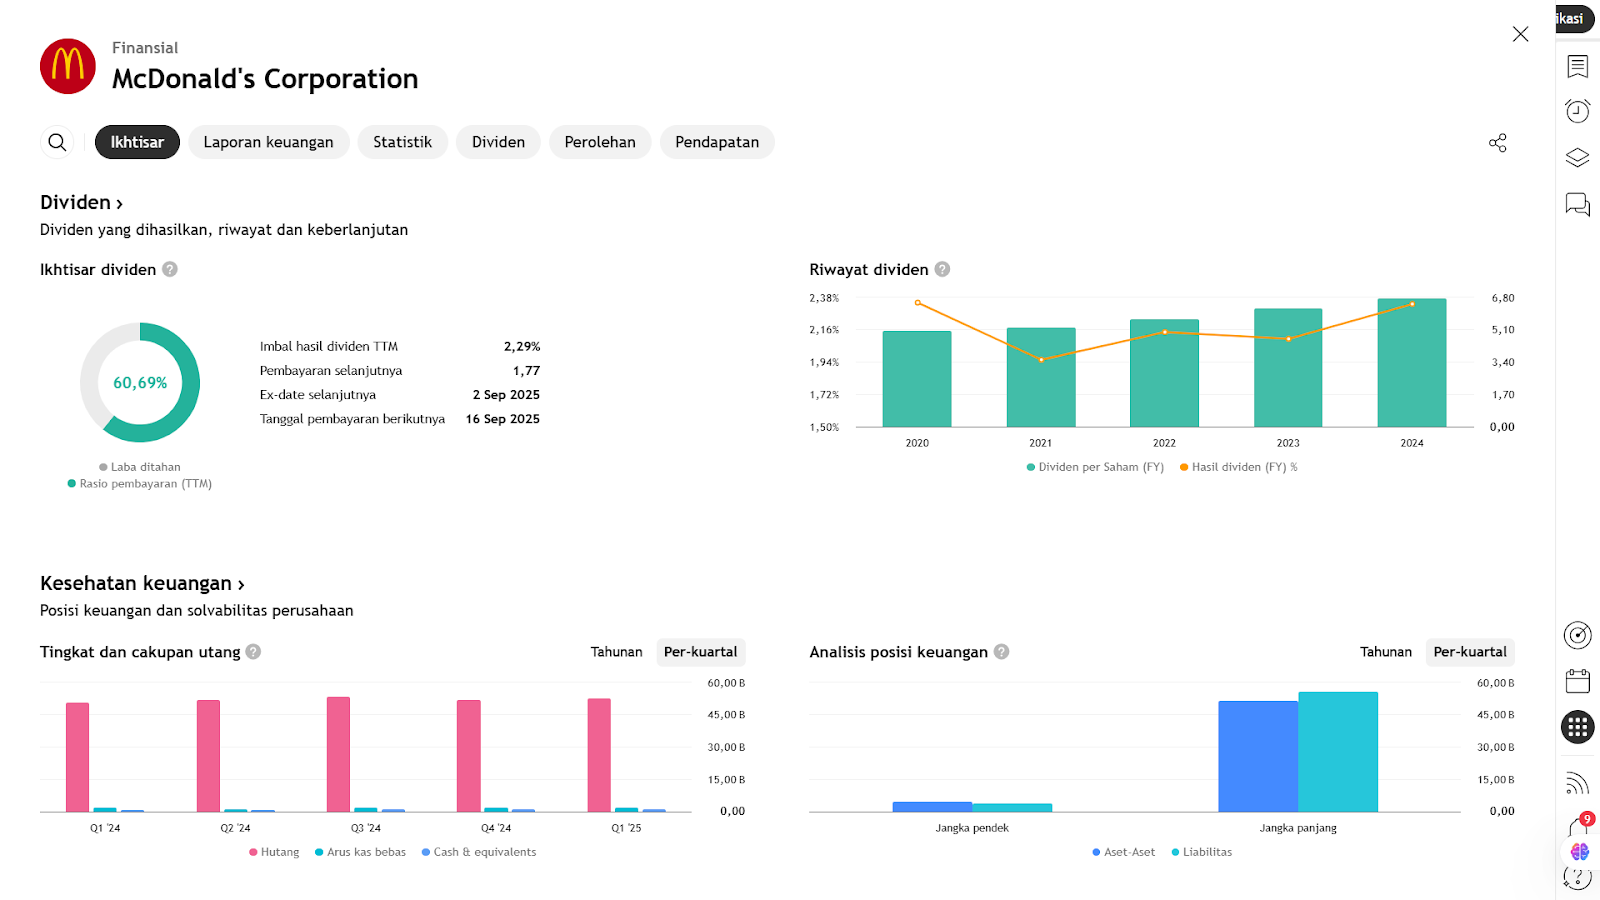Screen dimensions: 1600x900
Task: Open the watchlist panel icon
Action: [1577, 66]
